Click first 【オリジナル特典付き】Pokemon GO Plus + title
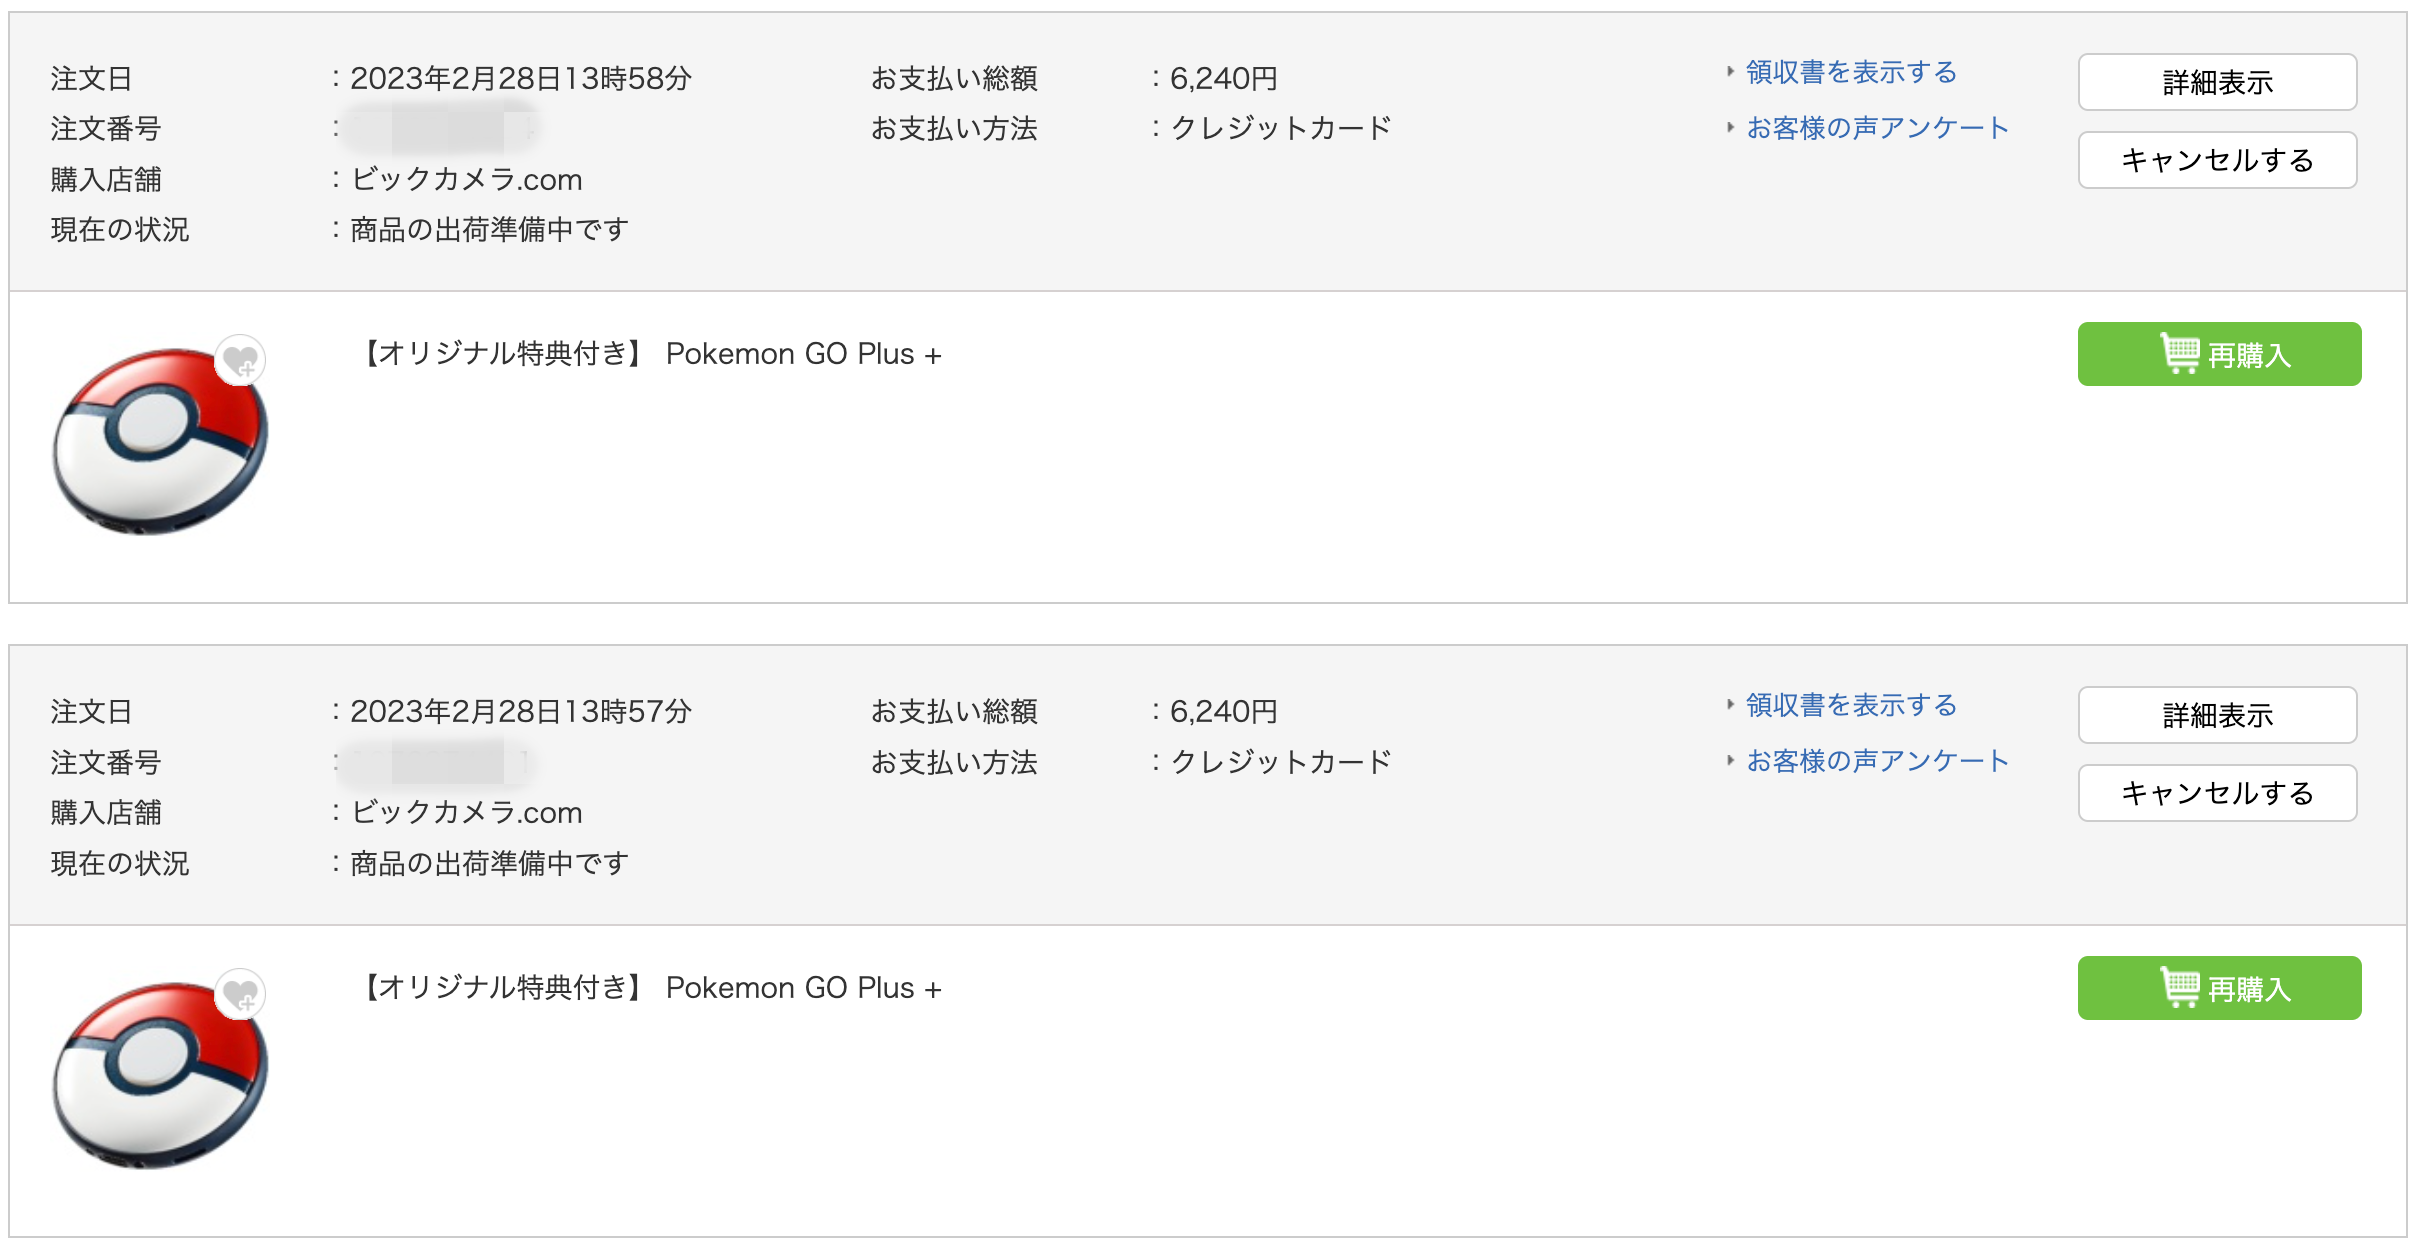 click(648, 354)
